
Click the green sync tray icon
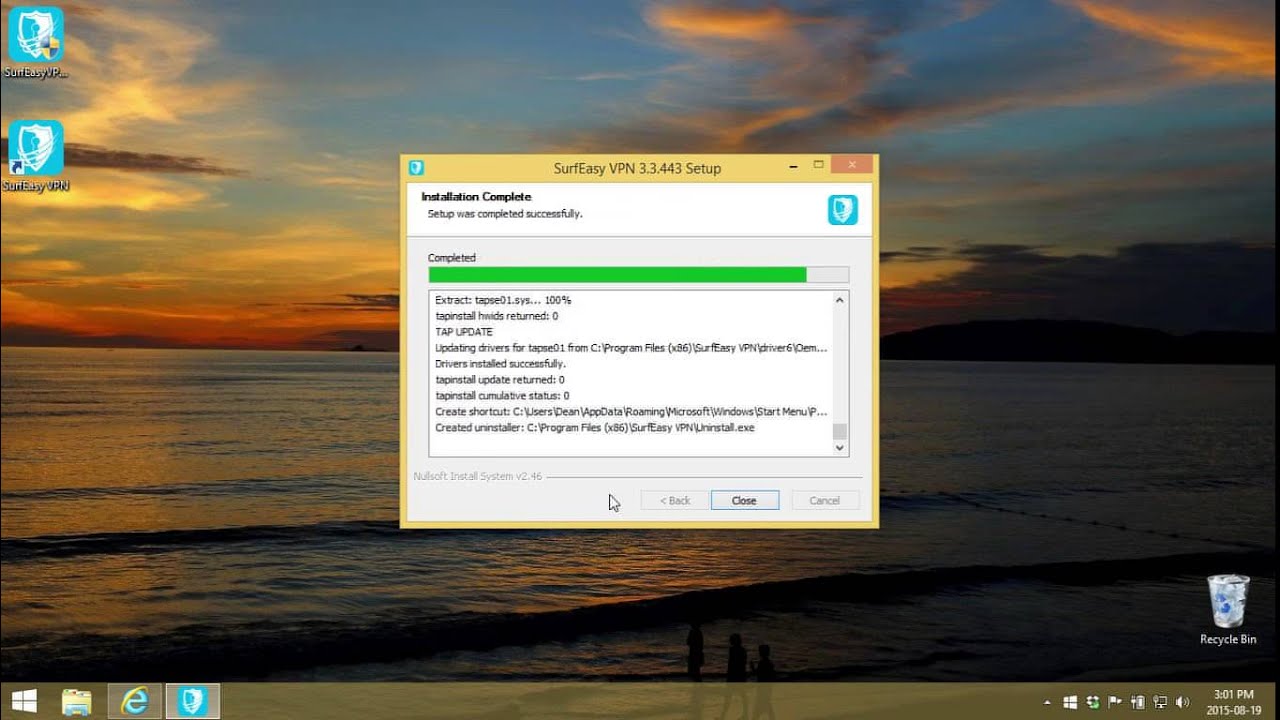coord(1093,702)
